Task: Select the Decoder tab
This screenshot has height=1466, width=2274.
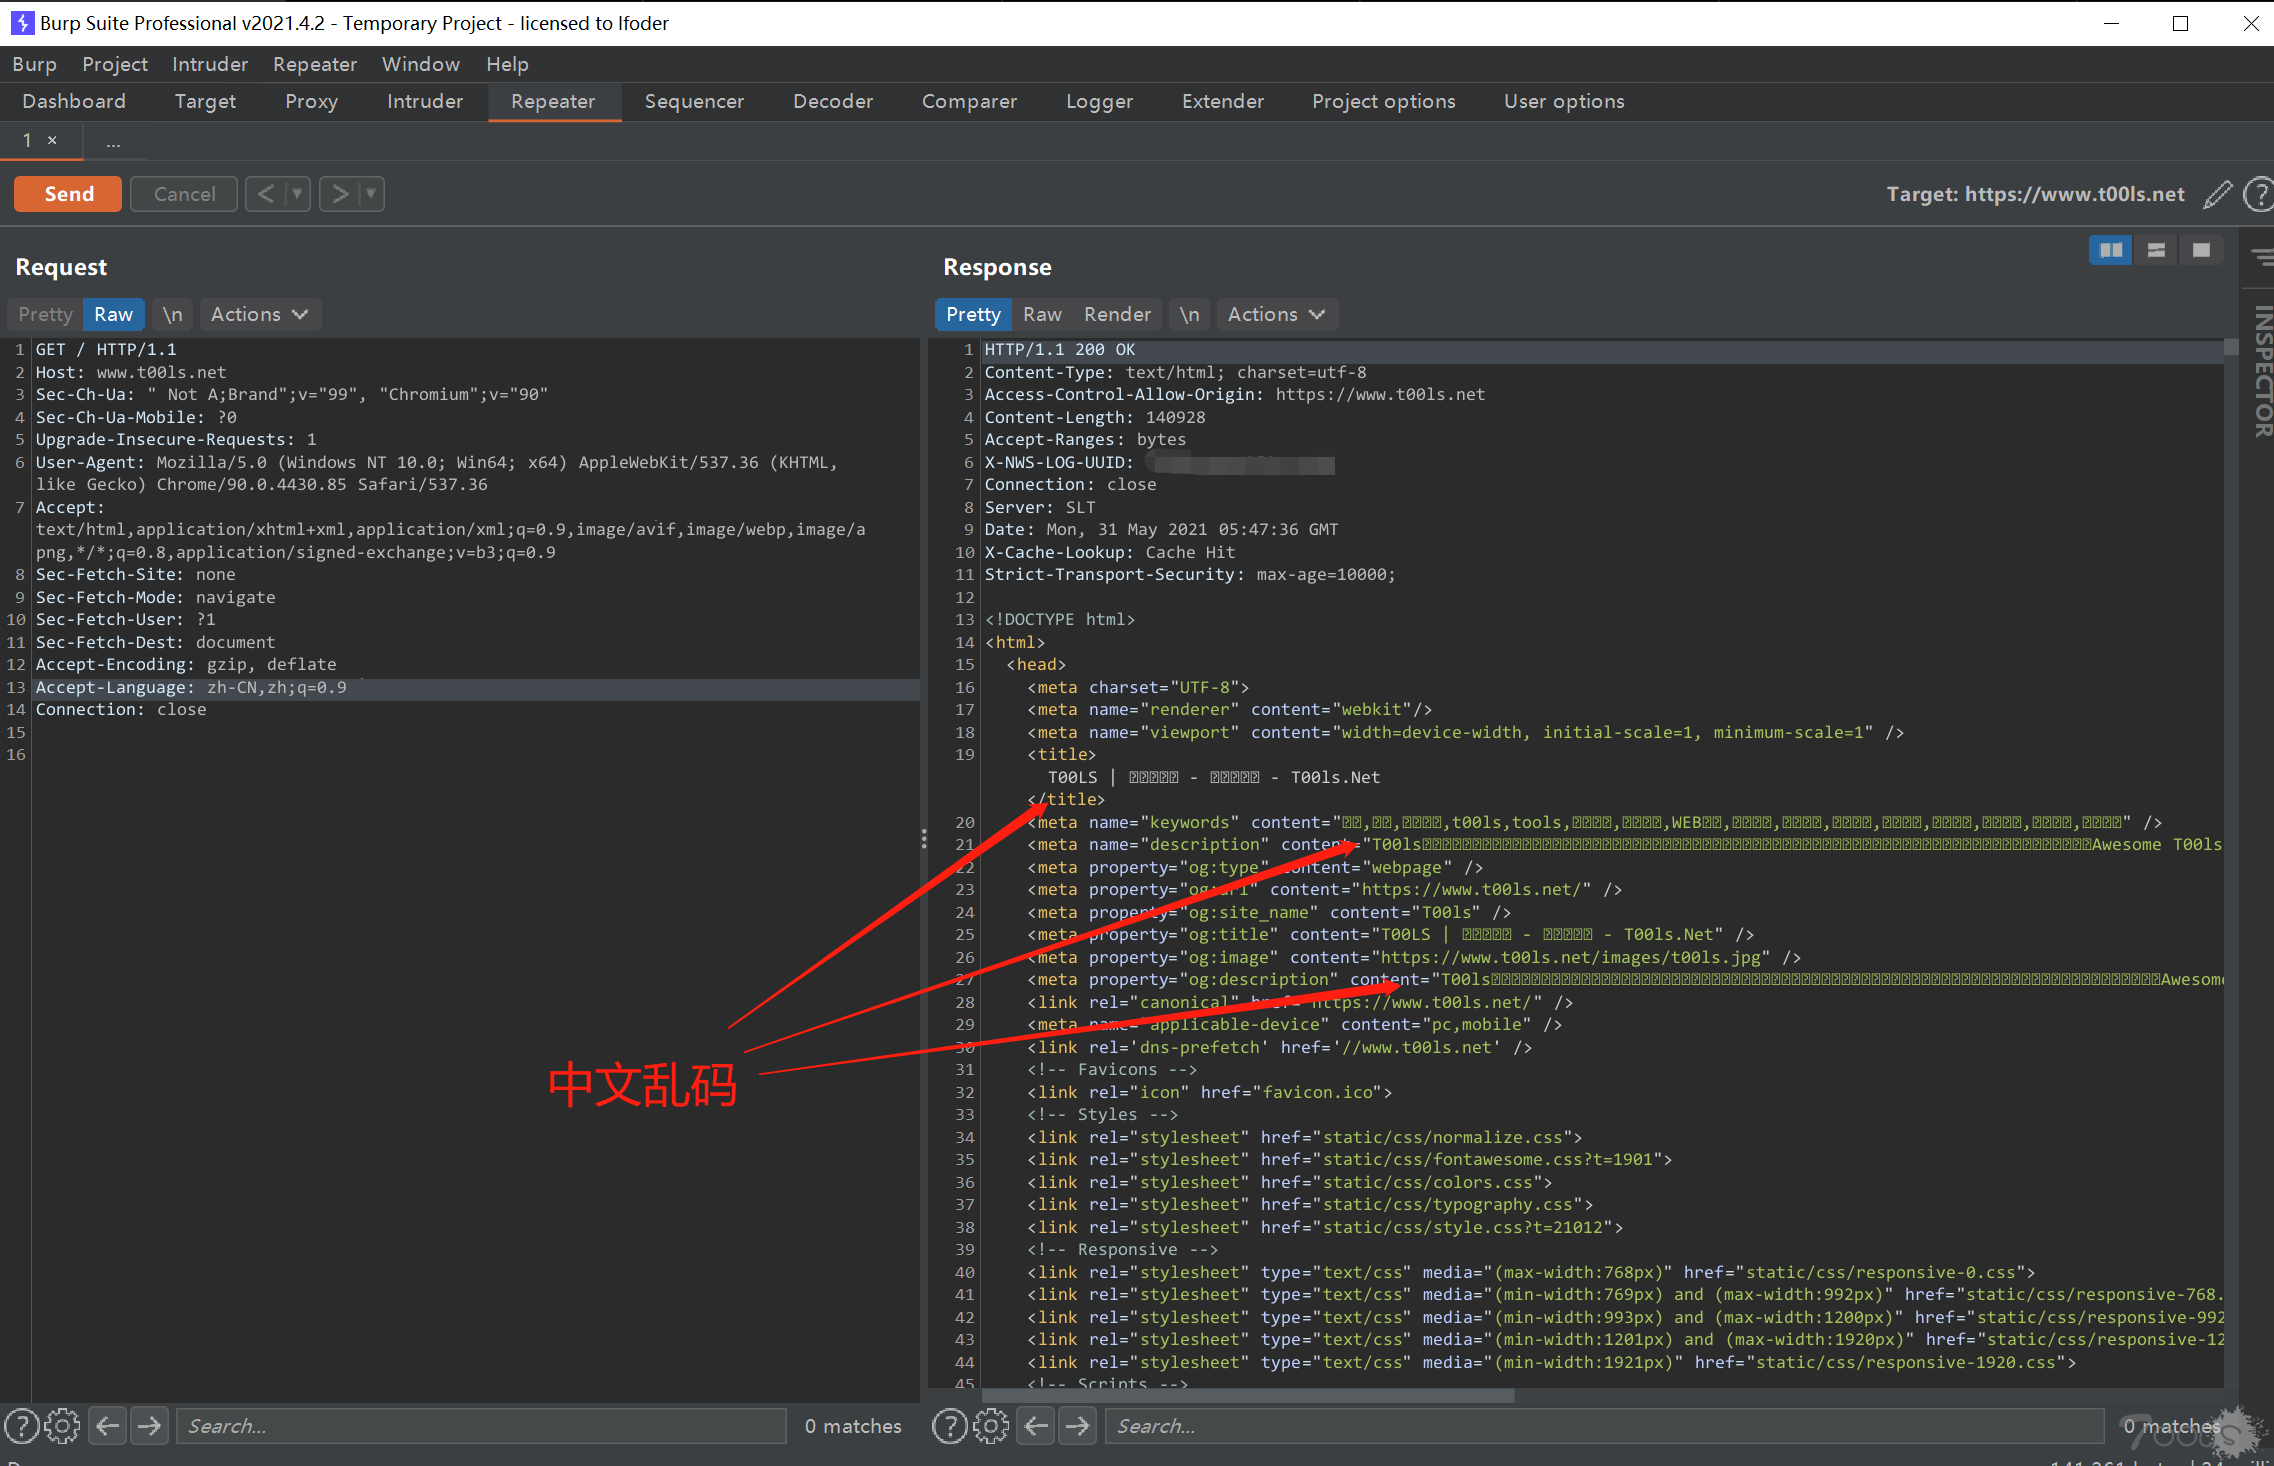Action: (829, 103)
